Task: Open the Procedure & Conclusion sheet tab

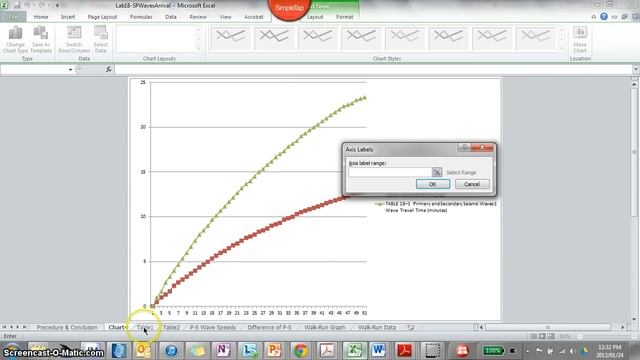Action: click(67, 327)
